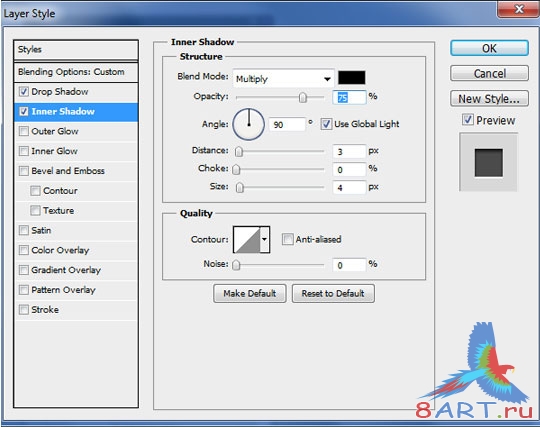Close the Layer Style dialog
This screenshot has width=540, height=427.
pyautogui.click(x=518, y=9)
